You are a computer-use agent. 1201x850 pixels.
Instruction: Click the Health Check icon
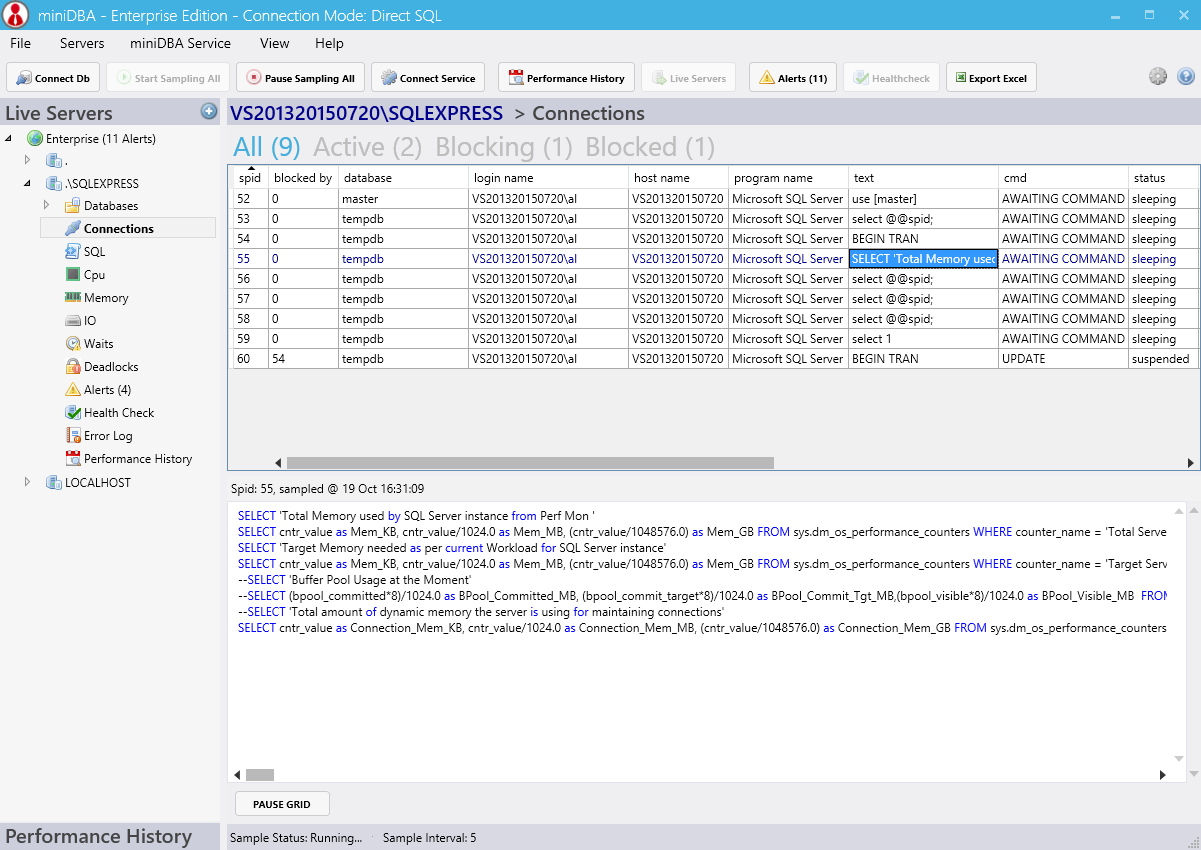[x=73, y=413]
